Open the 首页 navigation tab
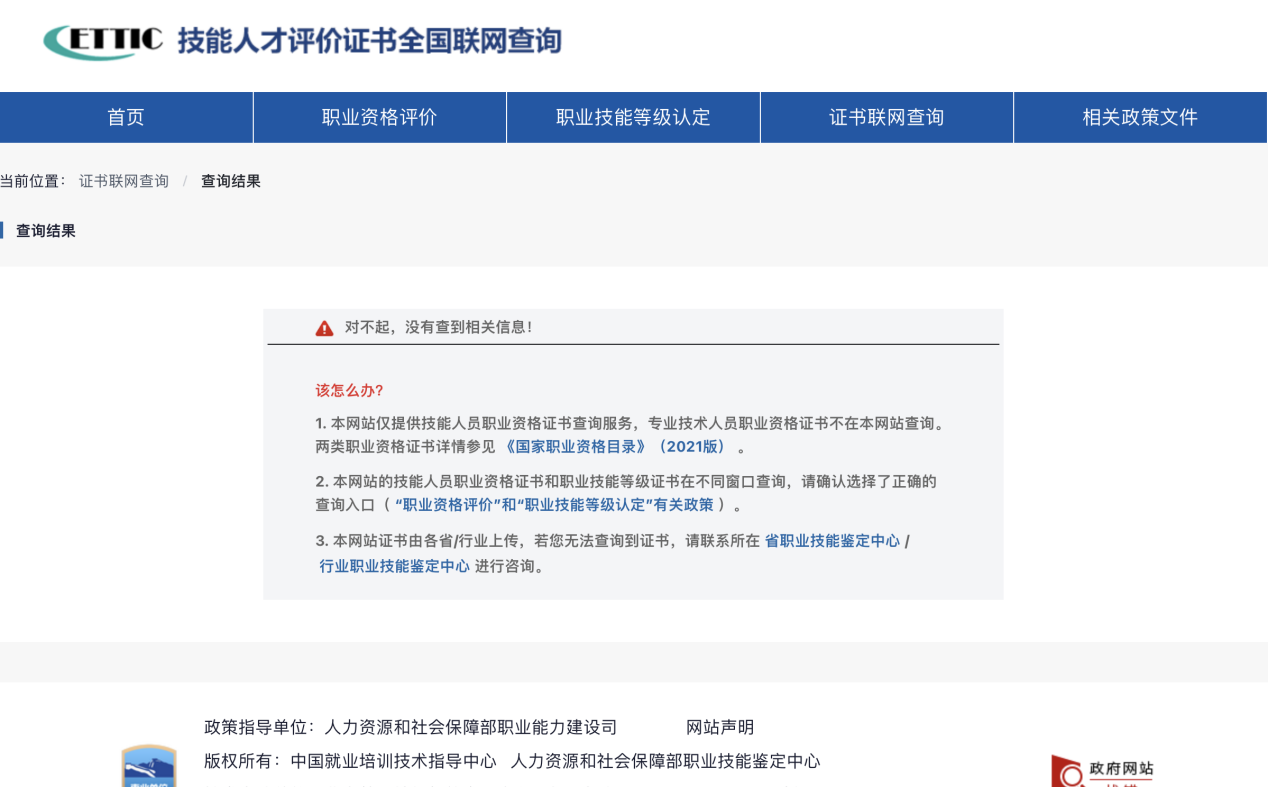This screenshot has width=1268, height=787. pos(126,117)
